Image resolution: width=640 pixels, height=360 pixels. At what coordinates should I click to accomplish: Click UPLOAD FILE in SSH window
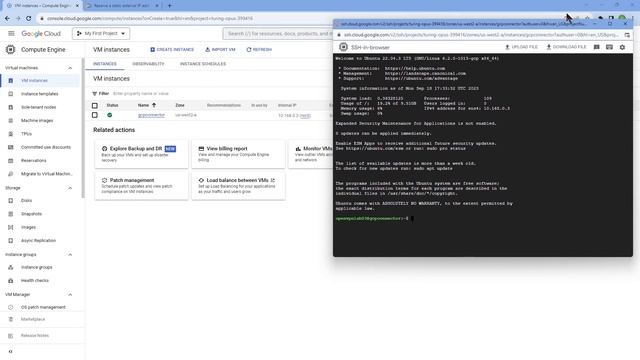click(521, 47)
